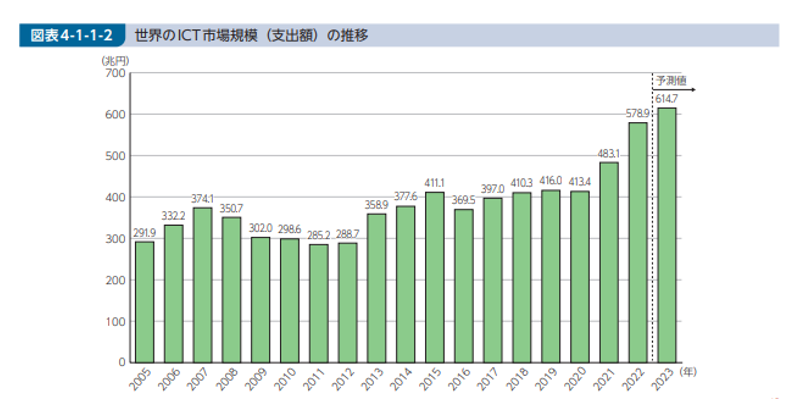This screenshot has height=412, width=798.
Task: Click the value label 614.7
Action: click(x=666, y=99)
